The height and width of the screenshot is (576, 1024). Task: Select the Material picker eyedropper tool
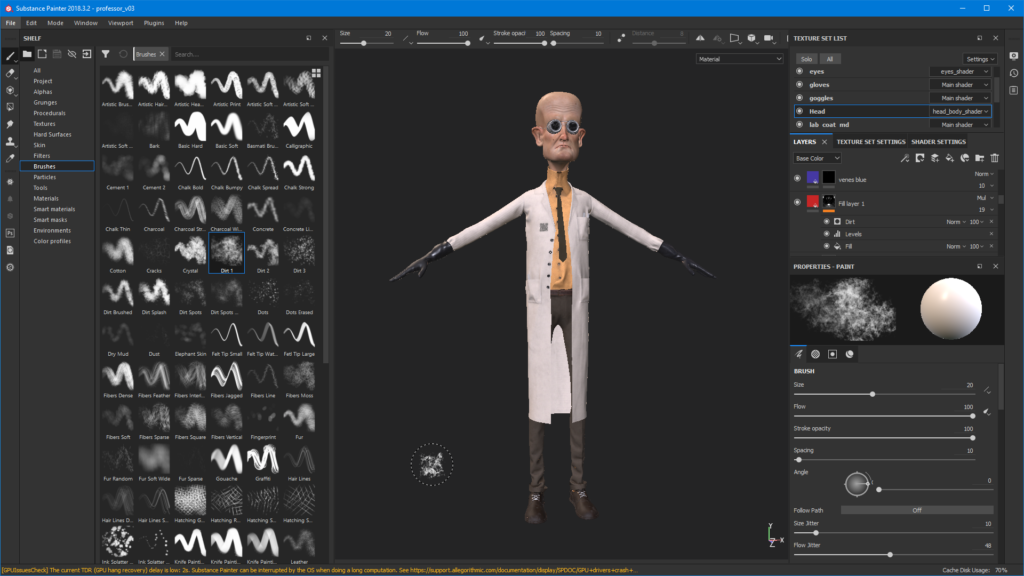(10, 158)
